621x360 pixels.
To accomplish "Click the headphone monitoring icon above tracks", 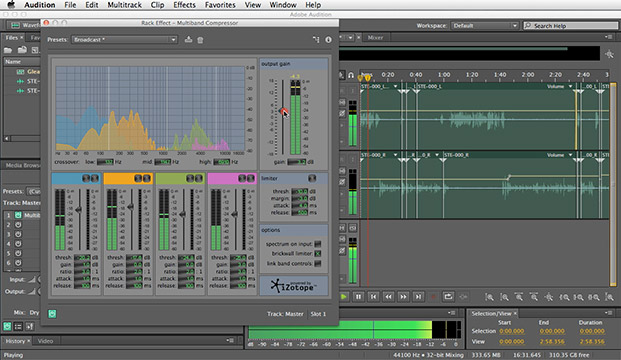I will click(351, 75).
